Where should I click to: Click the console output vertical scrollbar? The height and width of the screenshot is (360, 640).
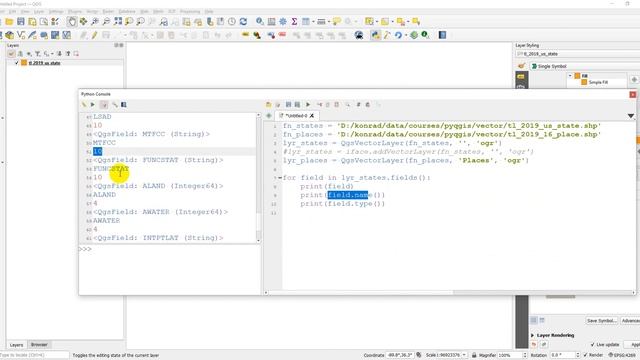pos(258,178)
